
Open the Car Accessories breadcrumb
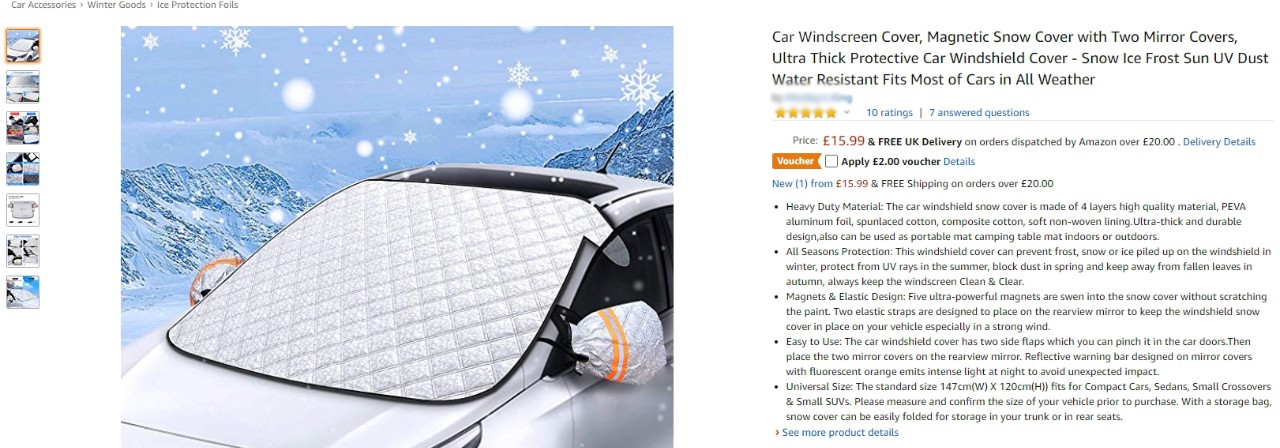coord(43,5)
